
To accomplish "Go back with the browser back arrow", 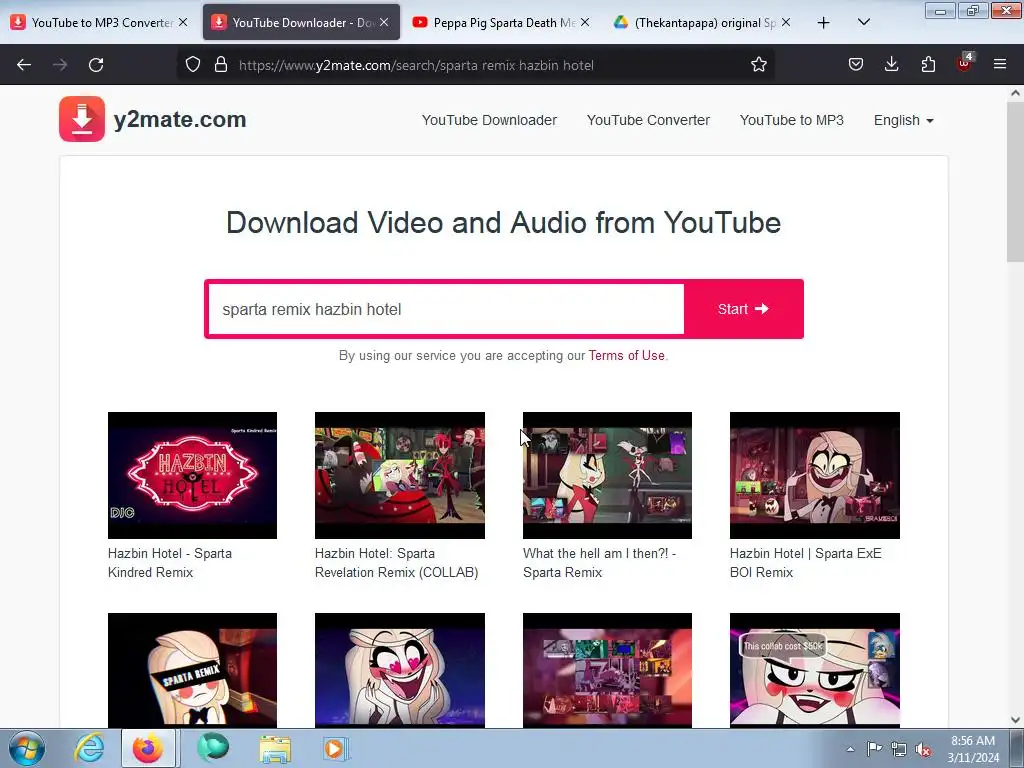I will (x=24, y=65).
